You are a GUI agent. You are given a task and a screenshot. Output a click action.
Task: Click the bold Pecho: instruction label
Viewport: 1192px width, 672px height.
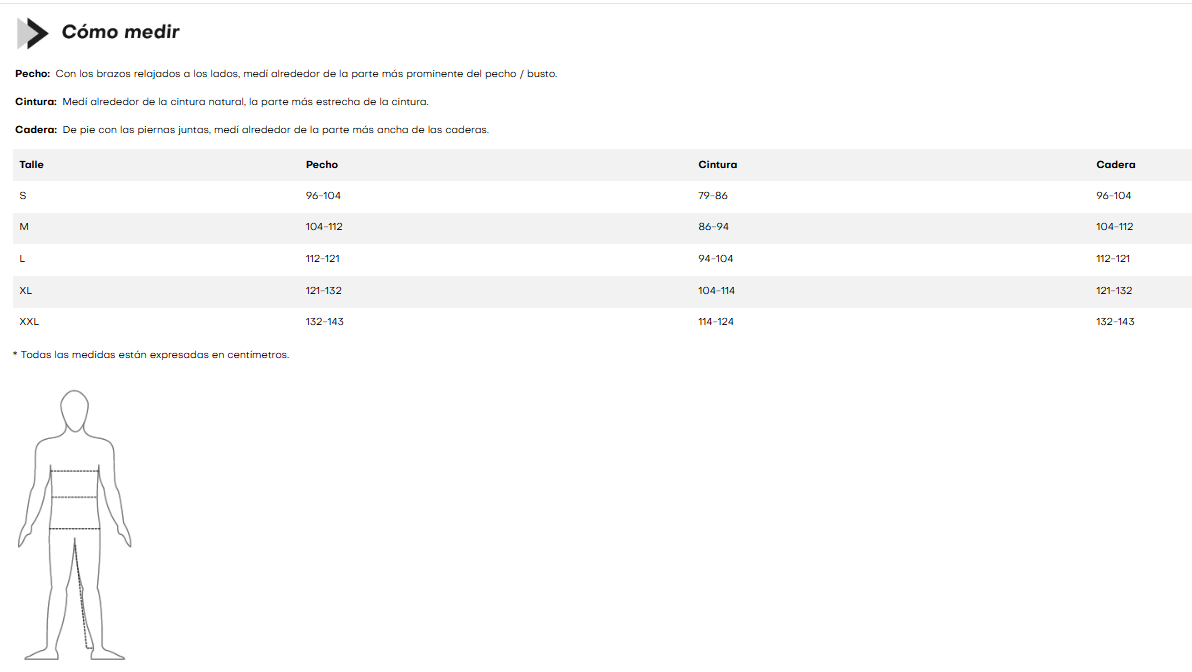click(x=33, y=74)
